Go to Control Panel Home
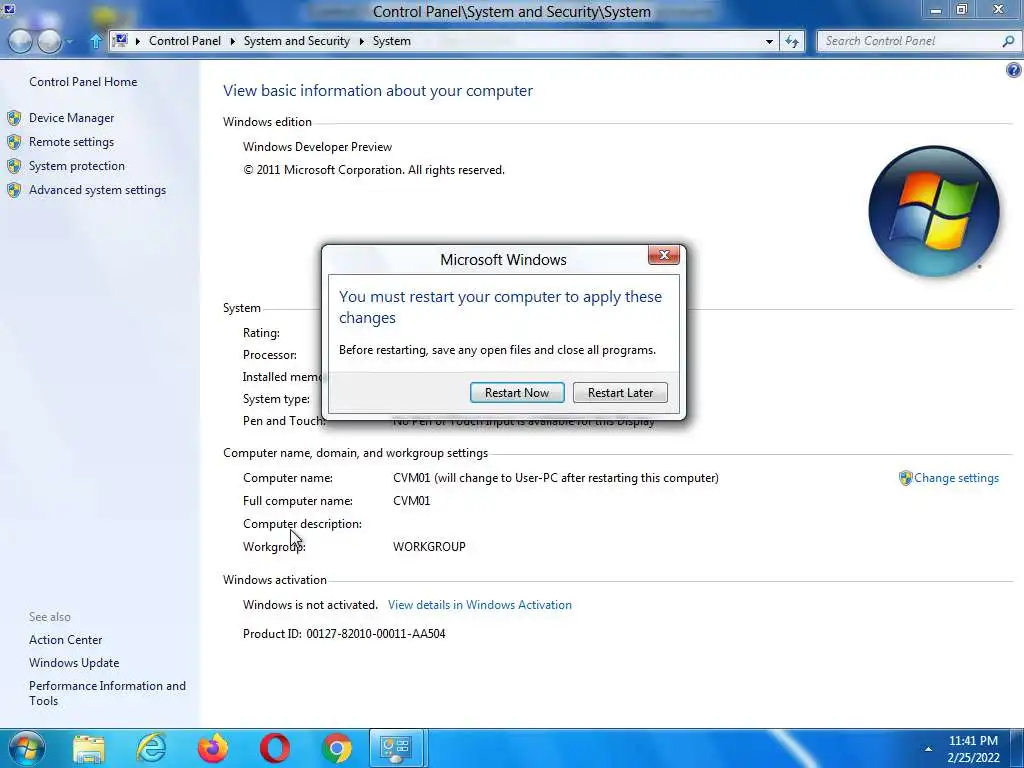 (83, 82)
